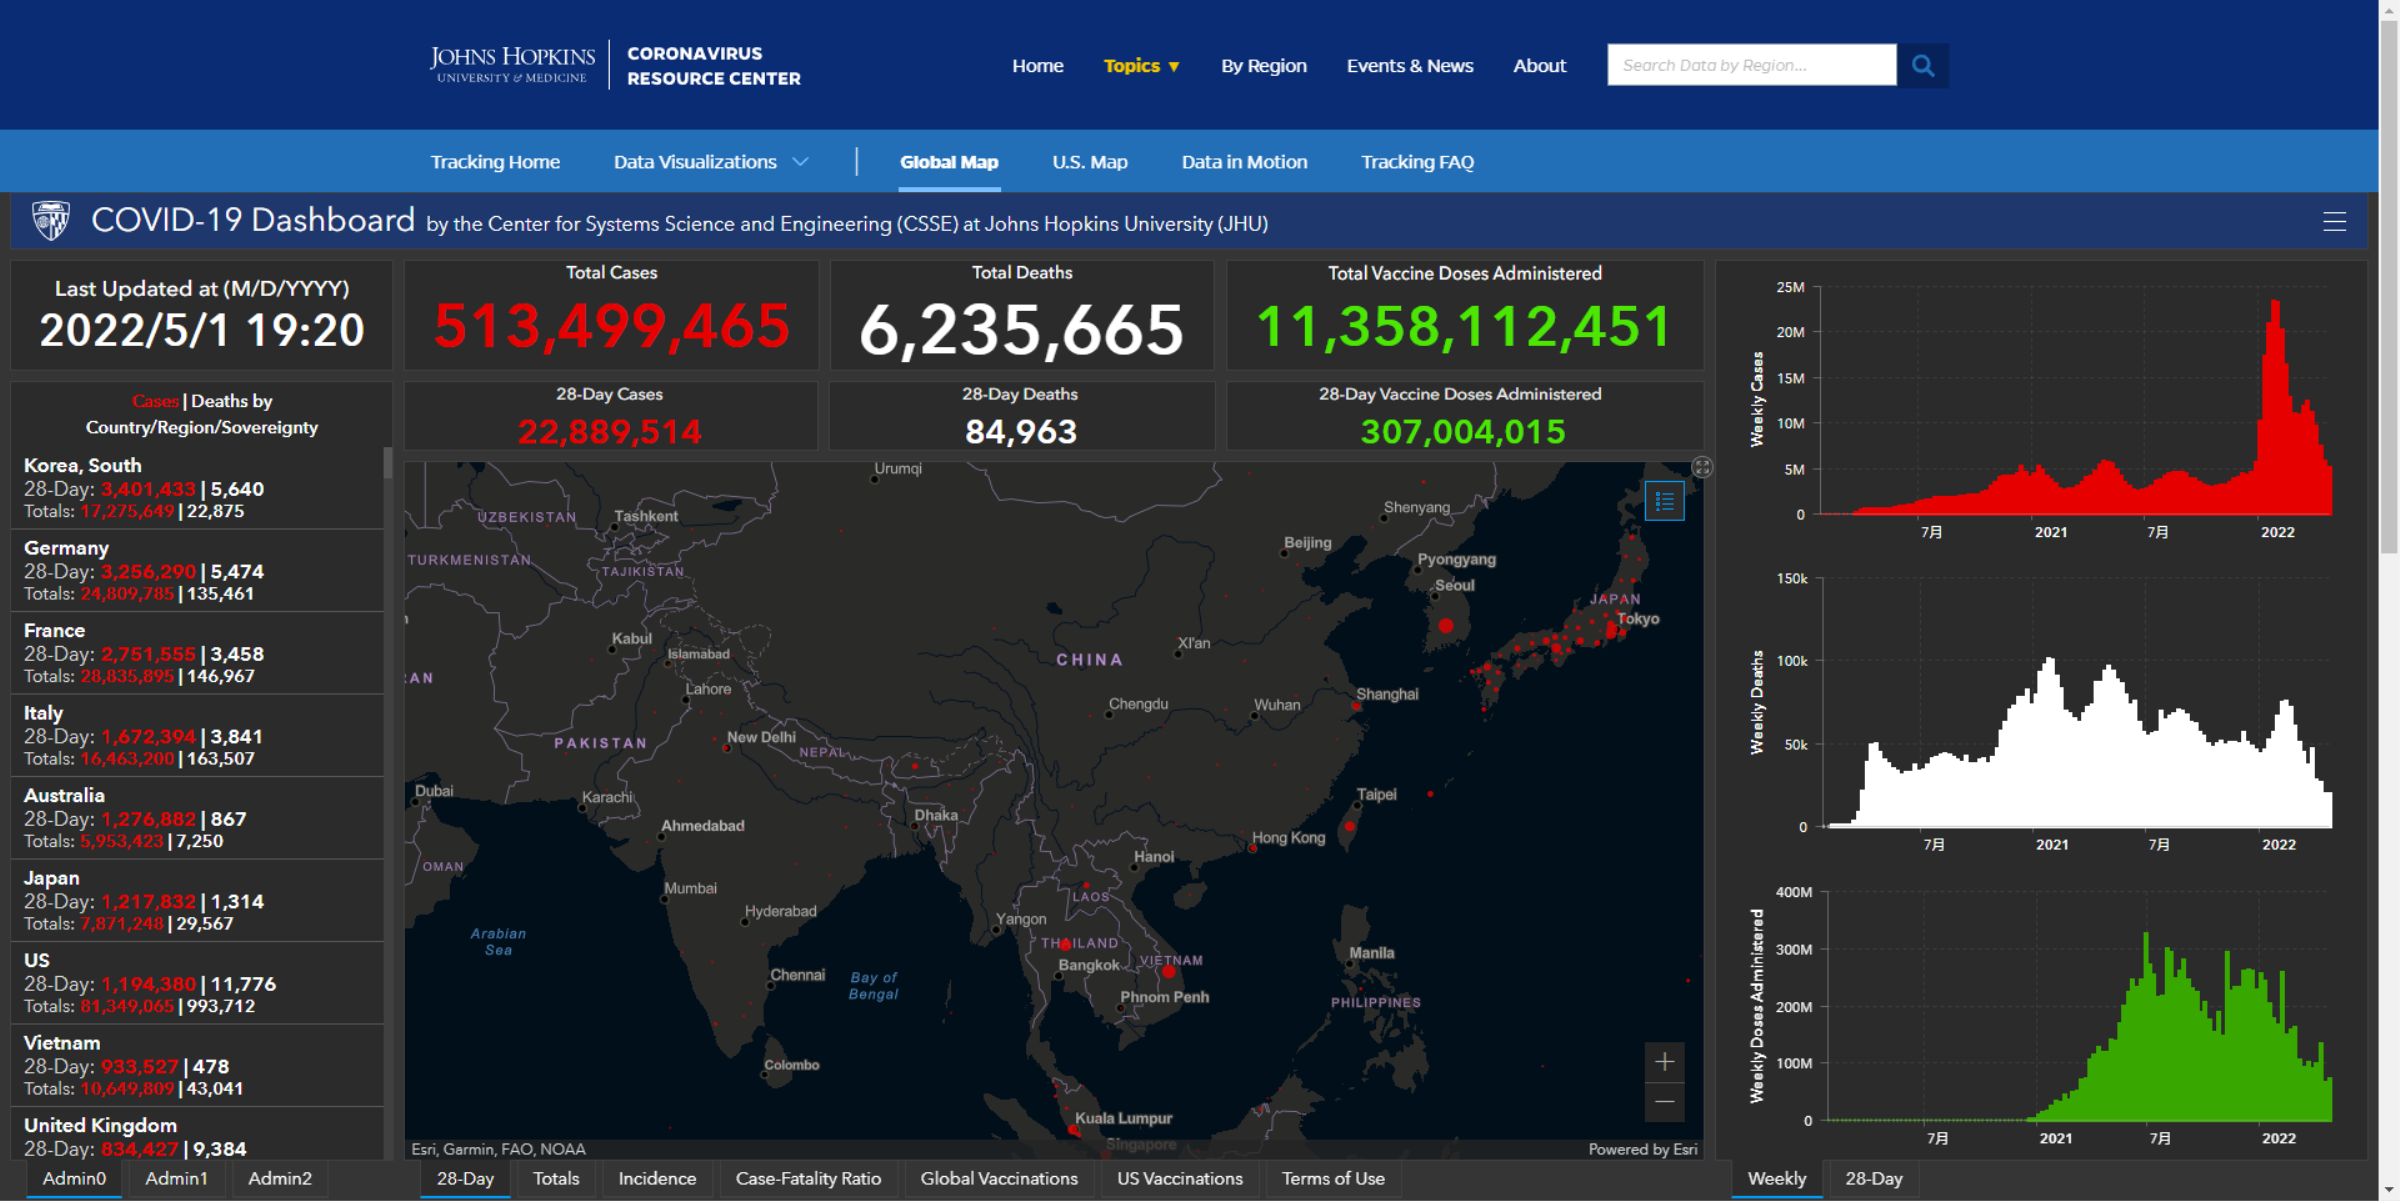Image resolution: width=2400 pixels, height=1201 pixels.
Task: Click the Total Cases number 513,499,465
Action: tap(612, 327)
